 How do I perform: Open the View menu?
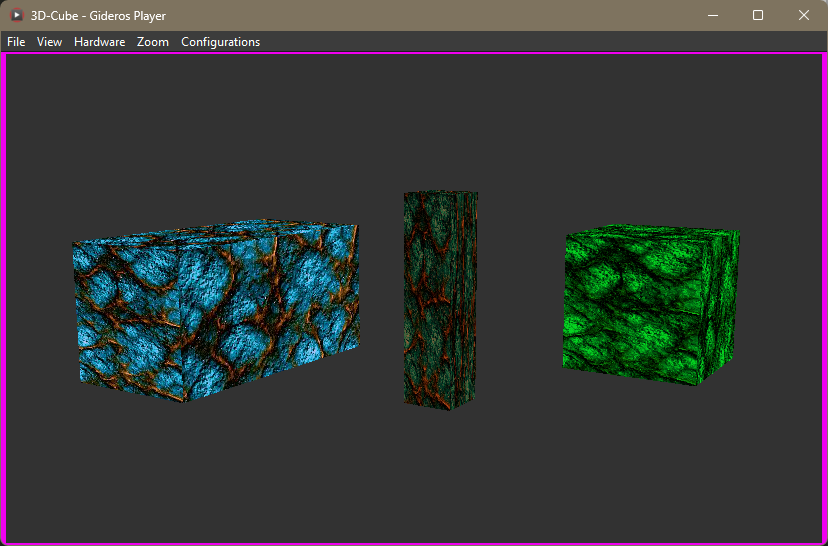click(49, 42)
